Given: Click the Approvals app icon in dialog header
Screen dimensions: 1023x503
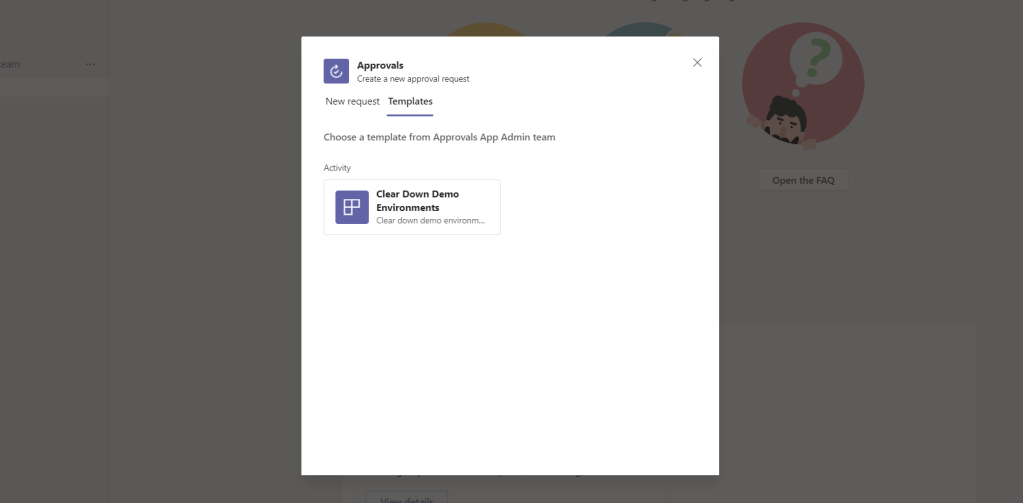Looking at the screenshot, I should tap(336, 71).
